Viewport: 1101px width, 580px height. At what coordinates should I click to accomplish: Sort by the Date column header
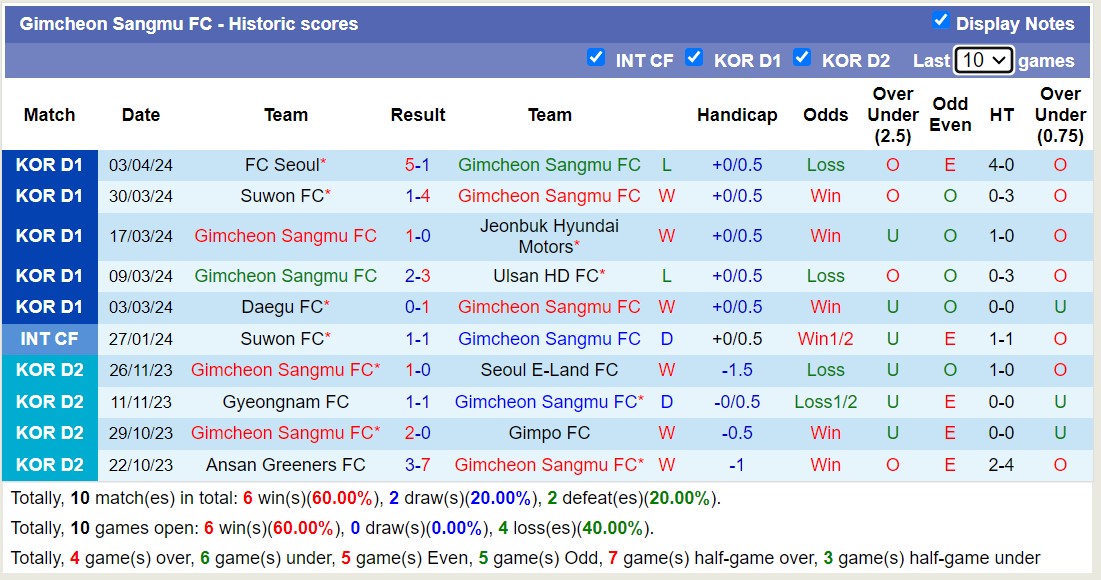pos(140,115)
